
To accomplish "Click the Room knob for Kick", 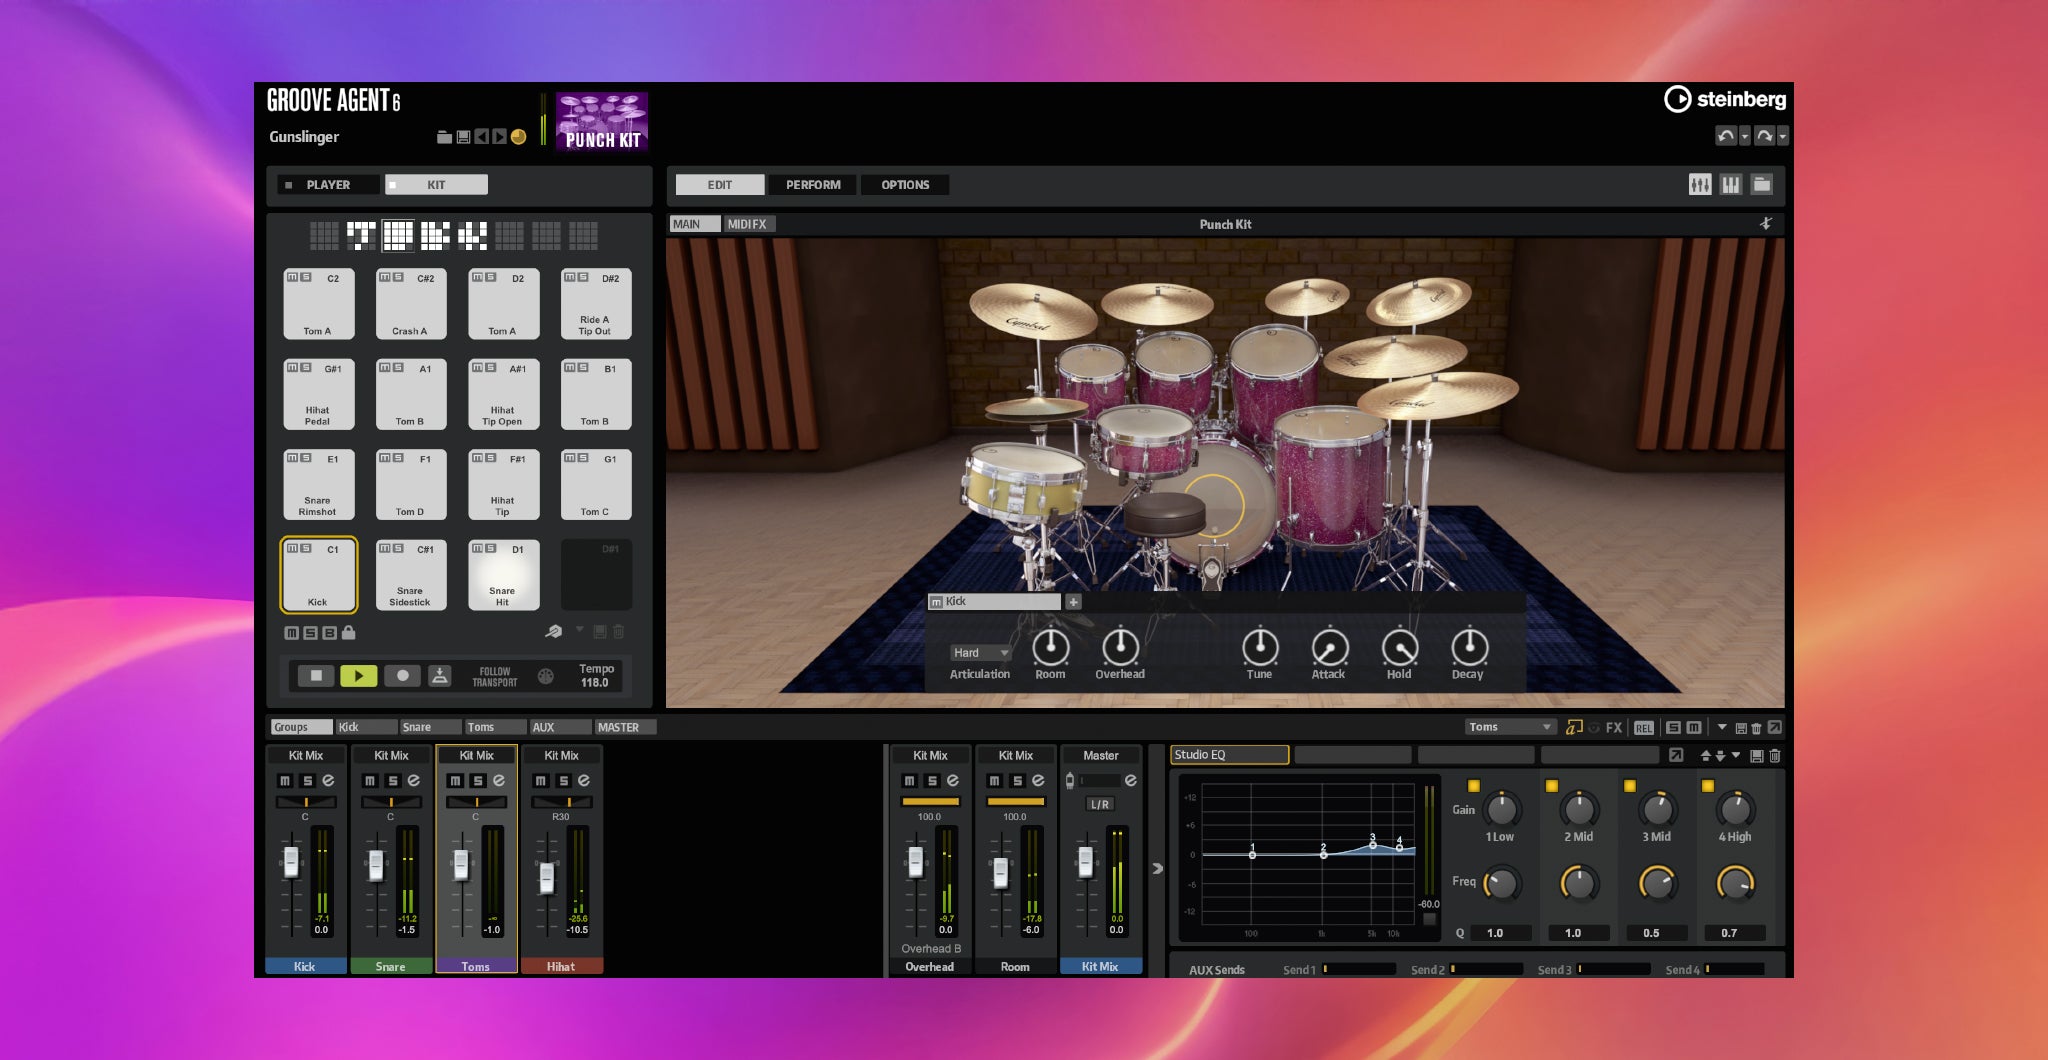I will click(x=1050, y=648).
